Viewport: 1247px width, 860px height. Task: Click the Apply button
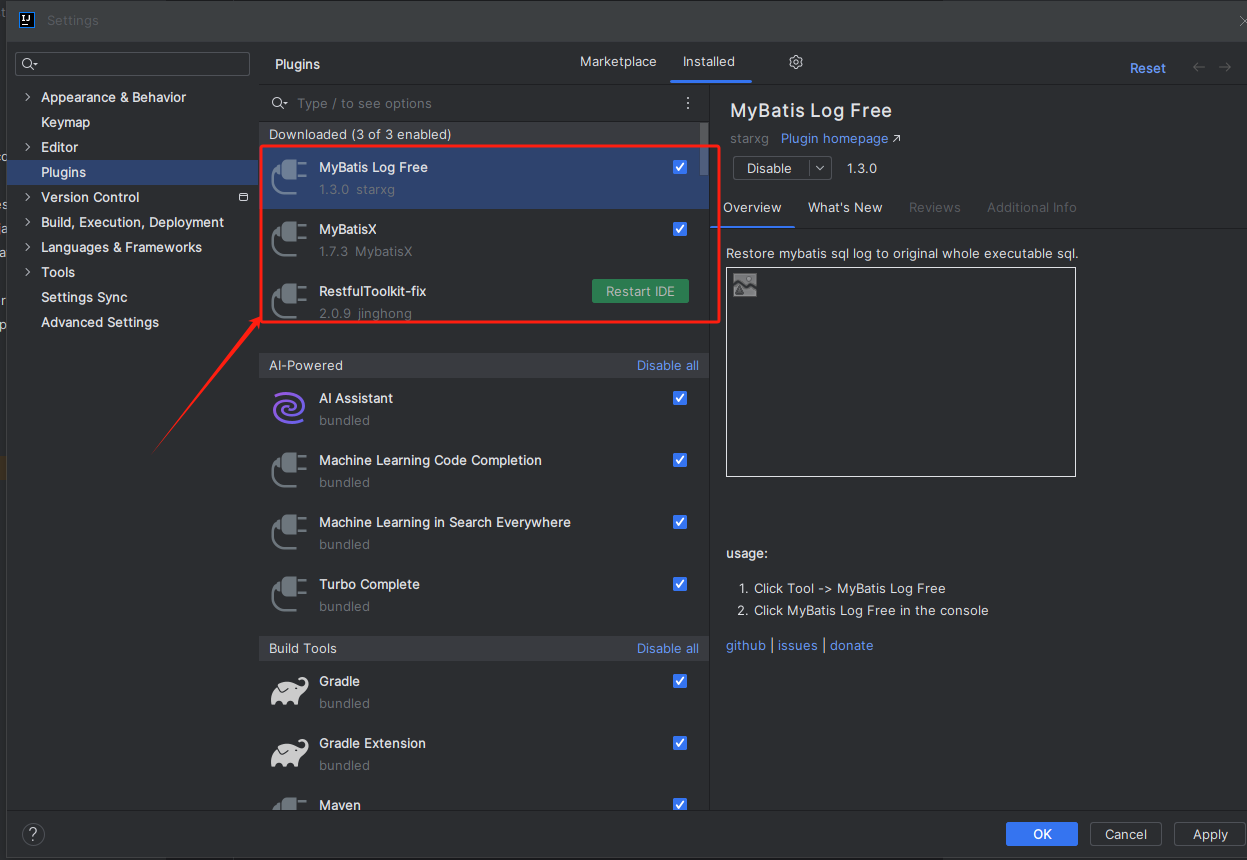[x=1210, y=834]
